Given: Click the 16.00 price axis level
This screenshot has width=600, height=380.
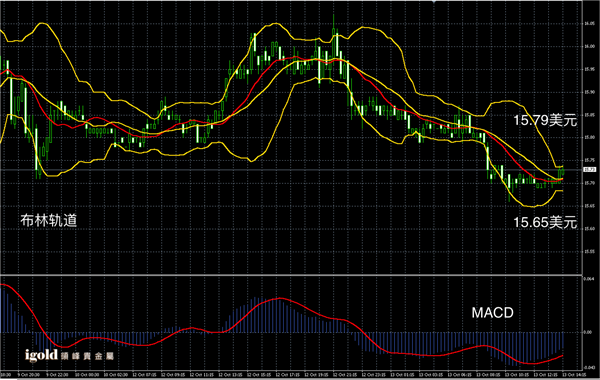Looking at the screenshot, I should [x=589, y=46].
